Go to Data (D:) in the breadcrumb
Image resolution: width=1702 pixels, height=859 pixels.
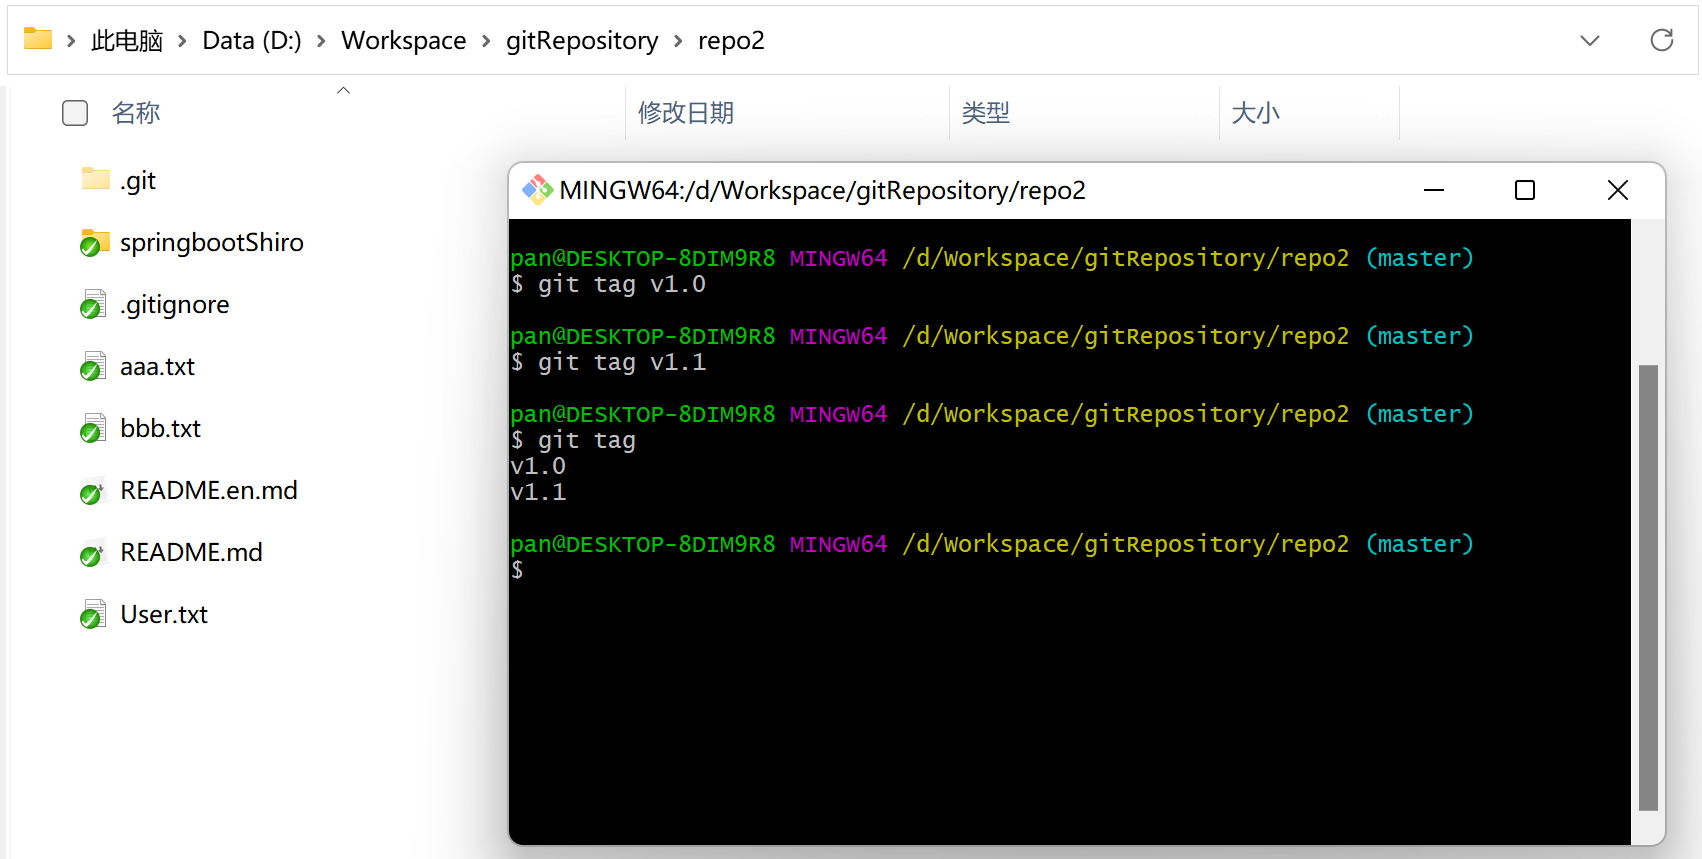click(x=251, y=41)
